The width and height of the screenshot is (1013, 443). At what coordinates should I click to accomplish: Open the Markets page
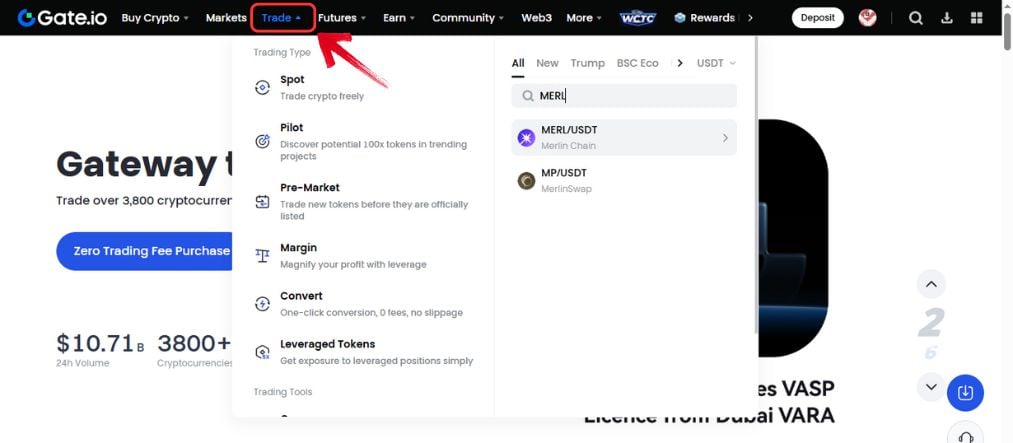coord(226,18)
